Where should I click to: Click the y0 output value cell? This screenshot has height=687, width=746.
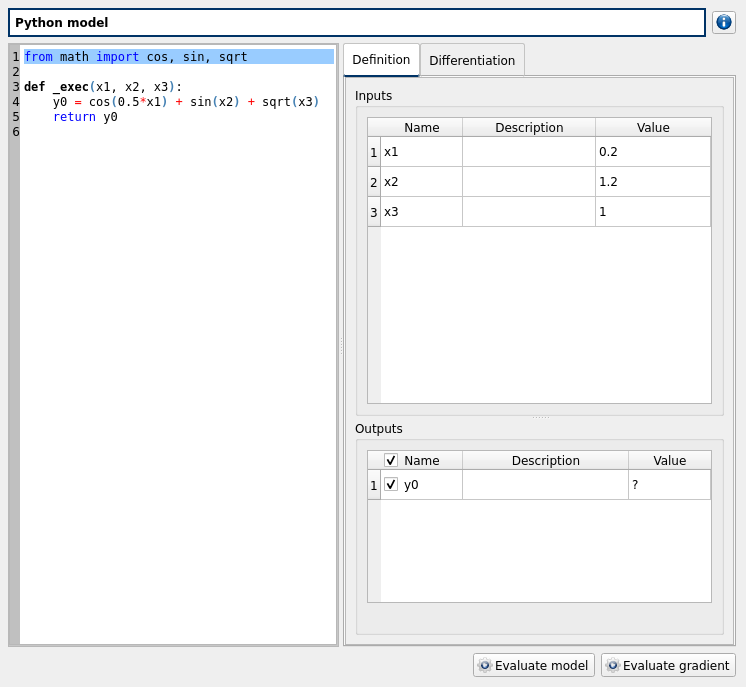coord(668,485)
